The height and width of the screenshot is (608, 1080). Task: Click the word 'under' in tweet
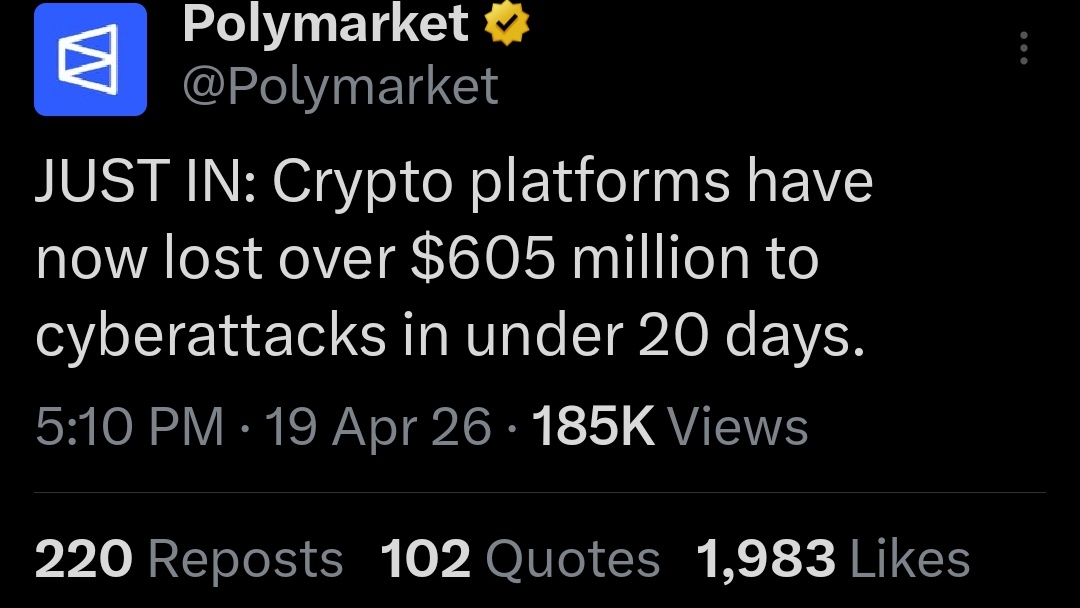[540, 338]
